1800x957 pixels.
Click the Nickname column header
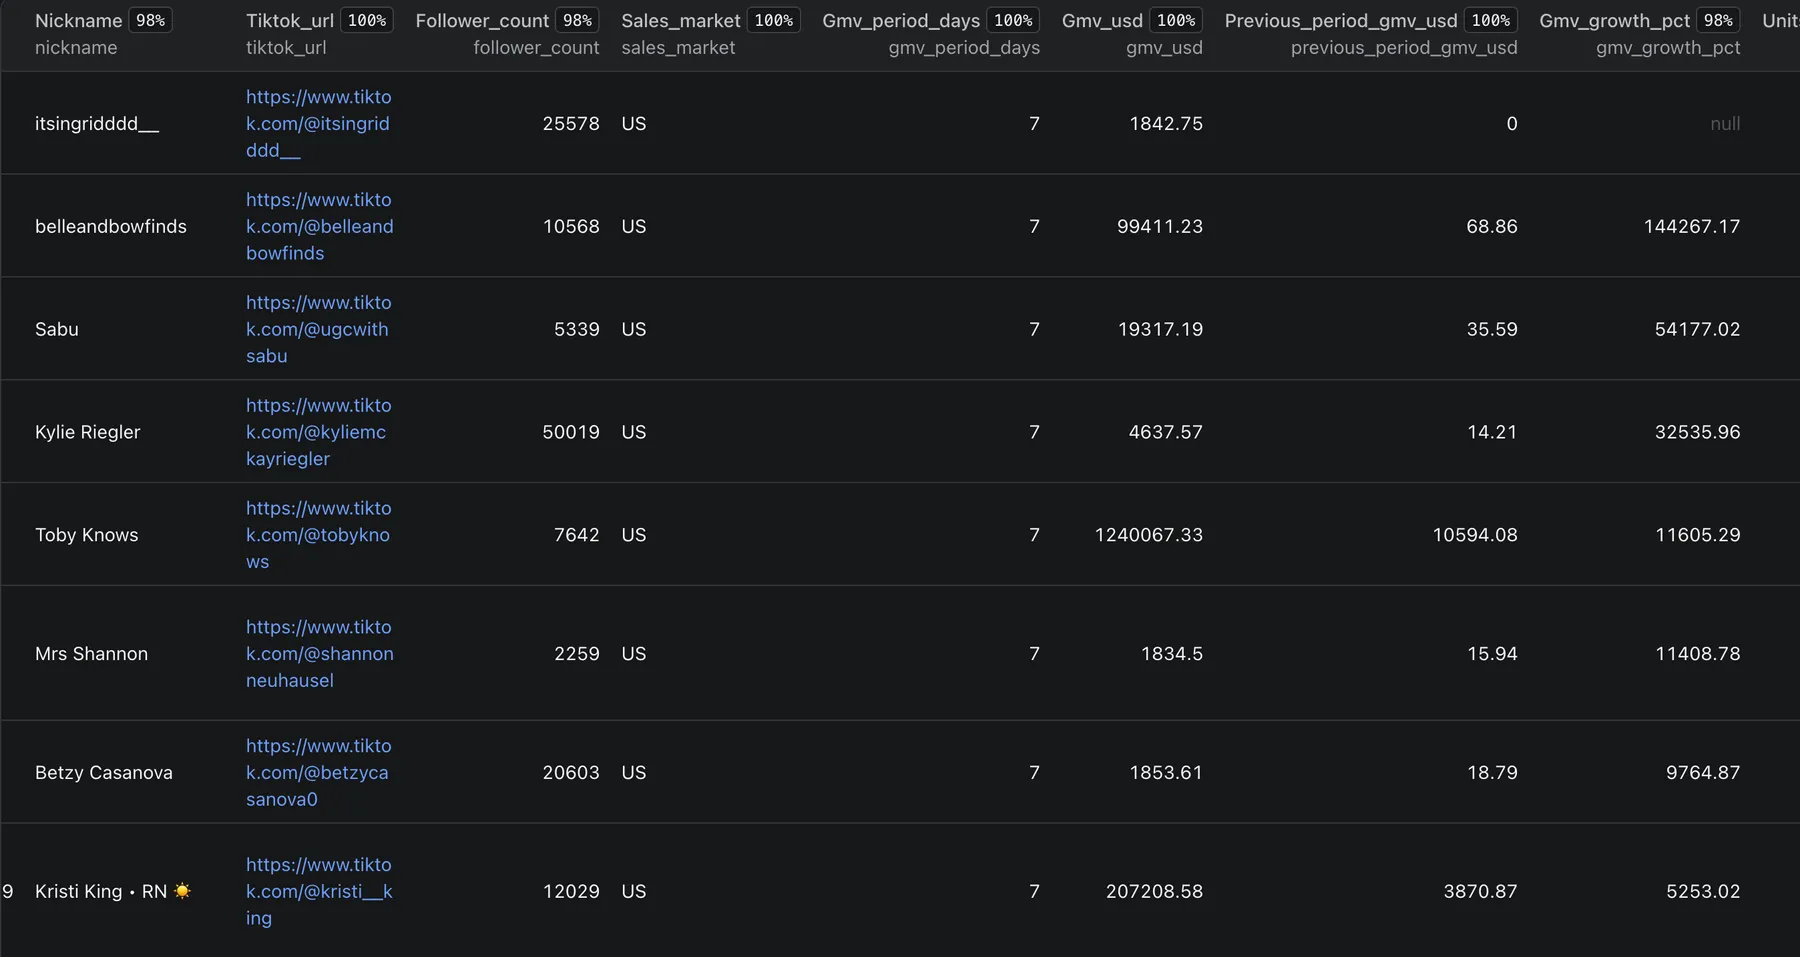coord(78,21)
